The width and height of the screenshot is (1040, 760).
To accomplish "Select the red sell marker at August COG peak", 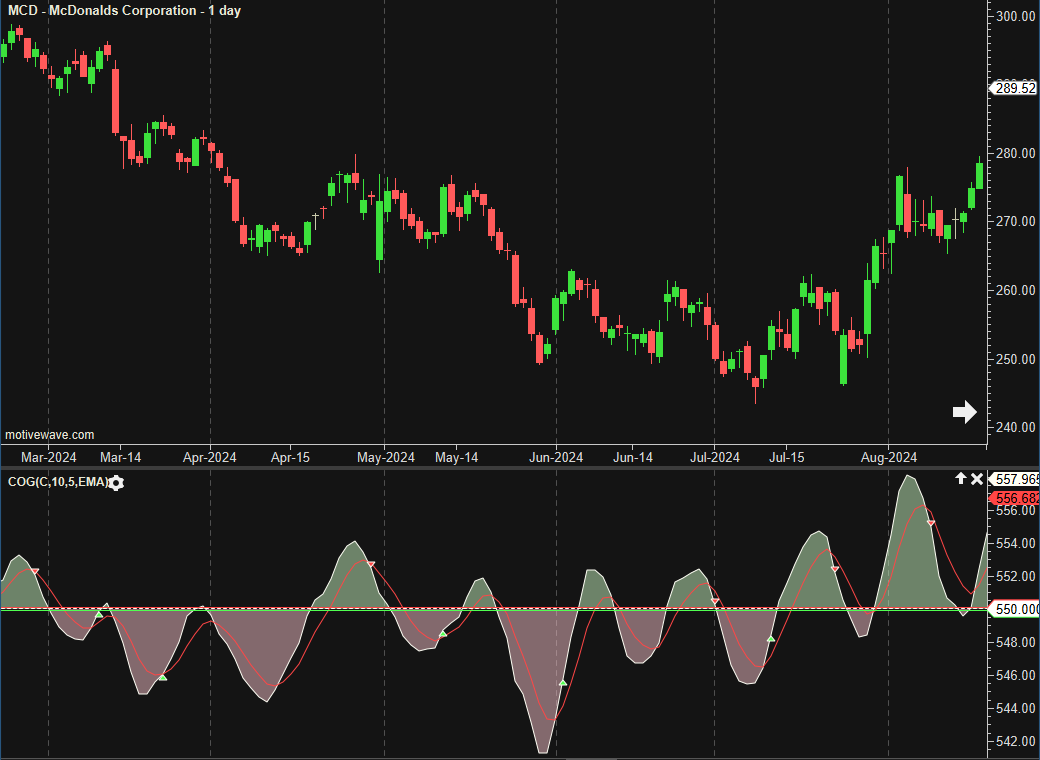I will tap(931, 523).
